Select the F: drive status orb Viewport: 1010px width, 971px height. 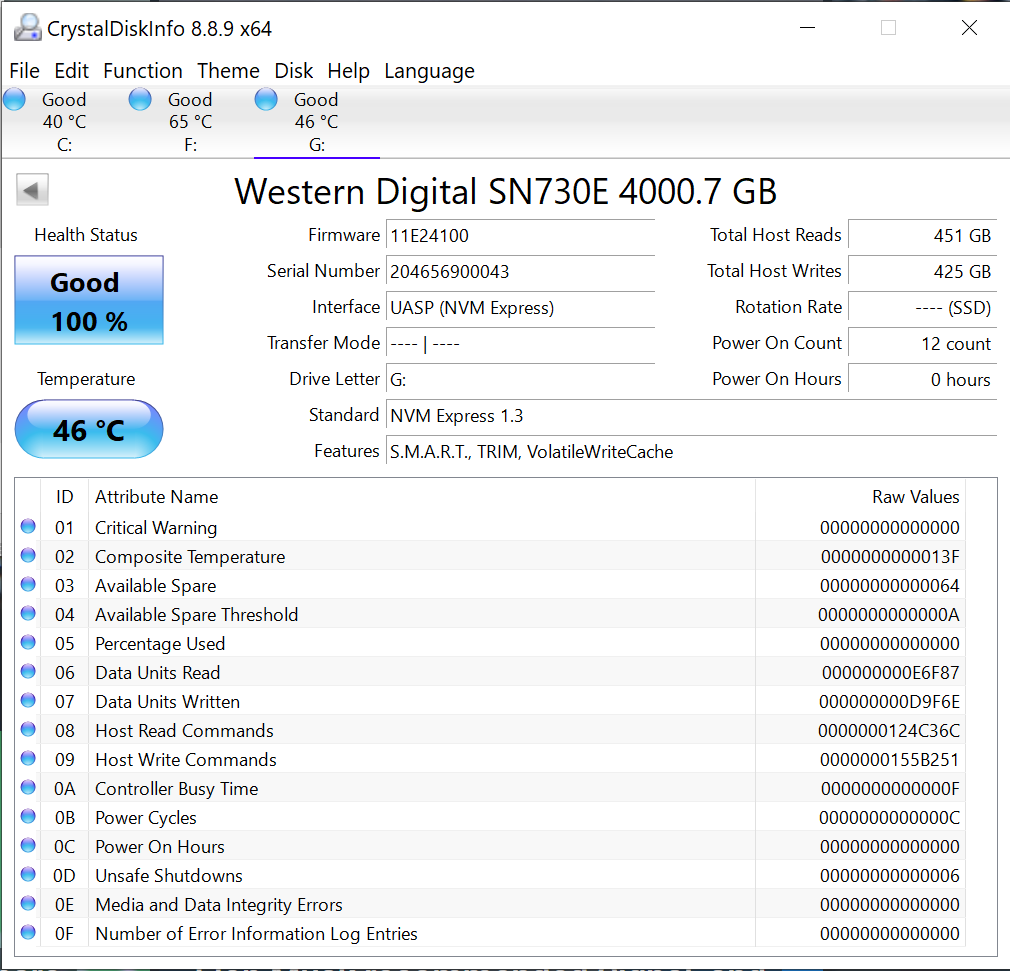coord(141,100)
